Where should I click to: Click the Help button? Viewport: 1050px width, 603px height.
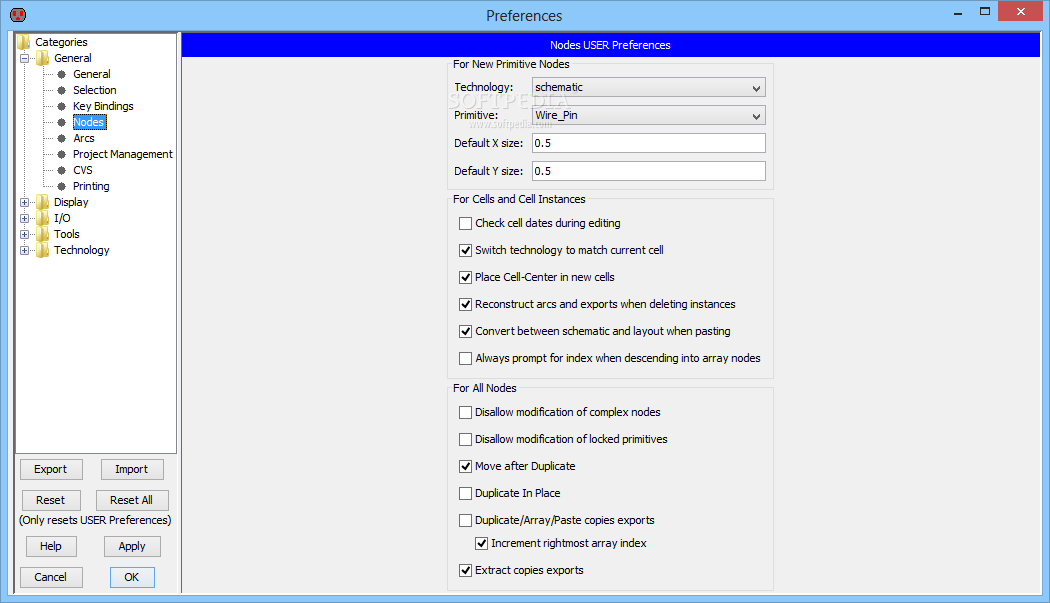point(51,547)
